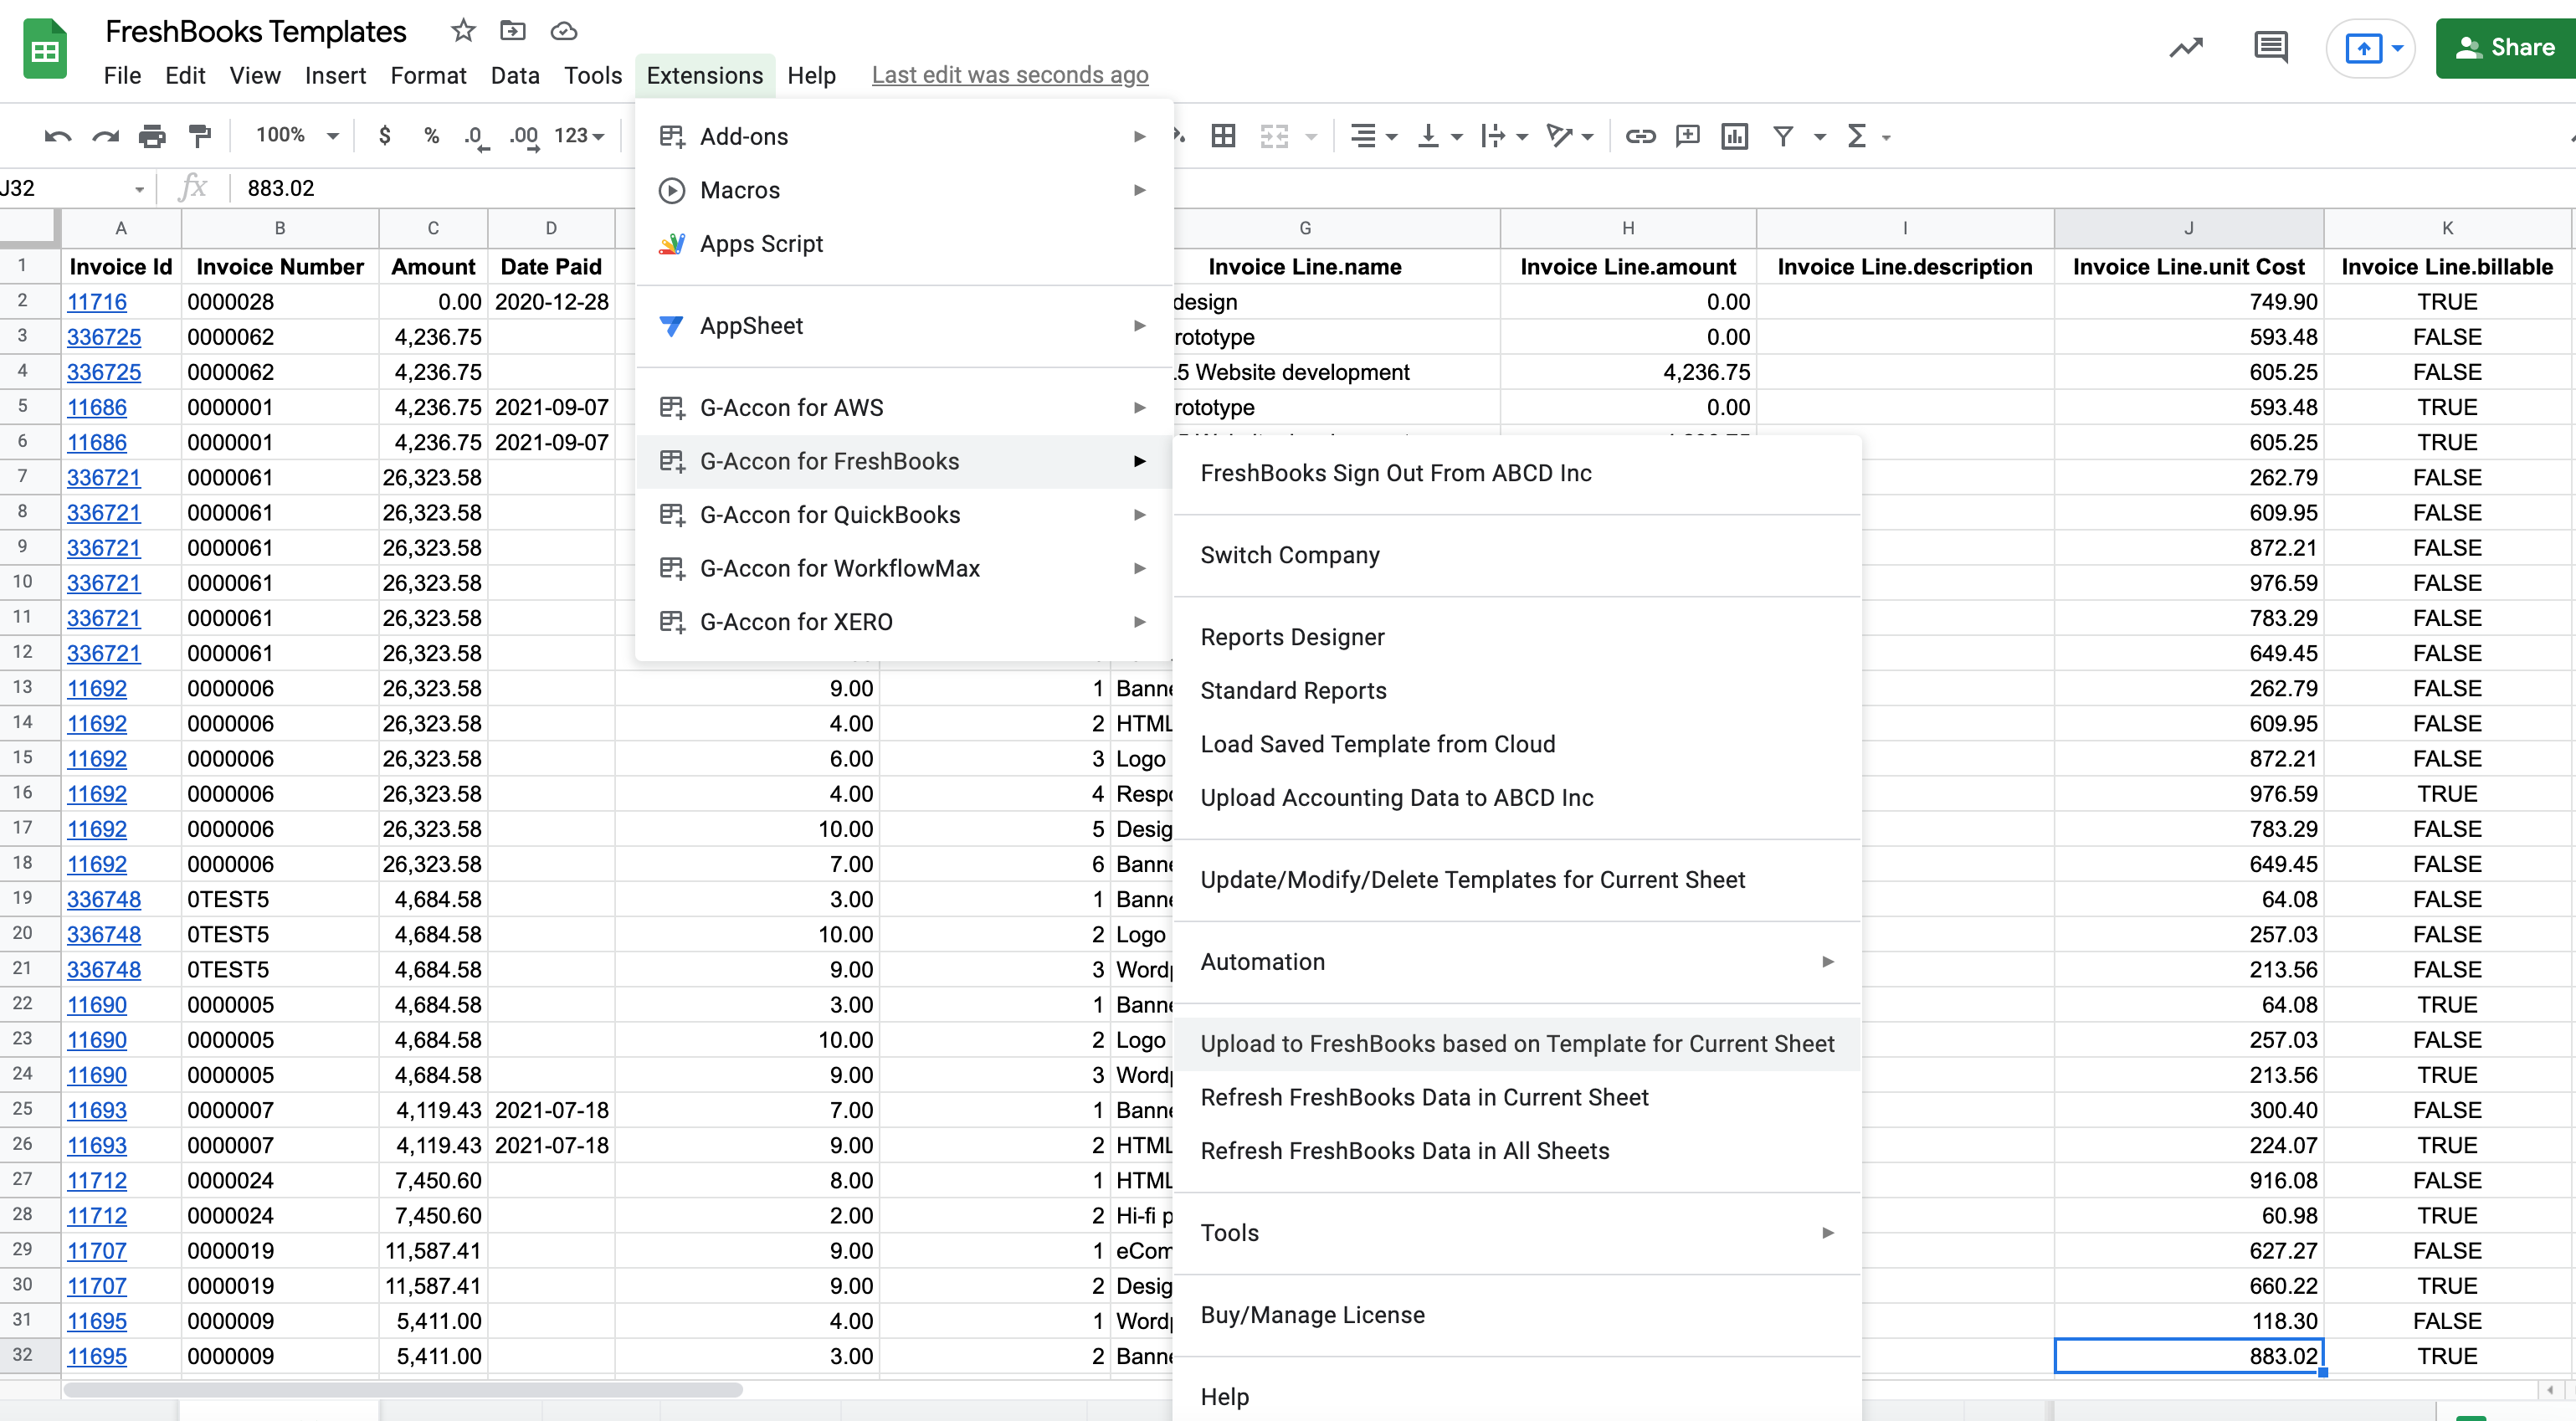Viewport: 2576px width, 1421px height.
Task: Open the Format menu
Action: tap(428, 76)
